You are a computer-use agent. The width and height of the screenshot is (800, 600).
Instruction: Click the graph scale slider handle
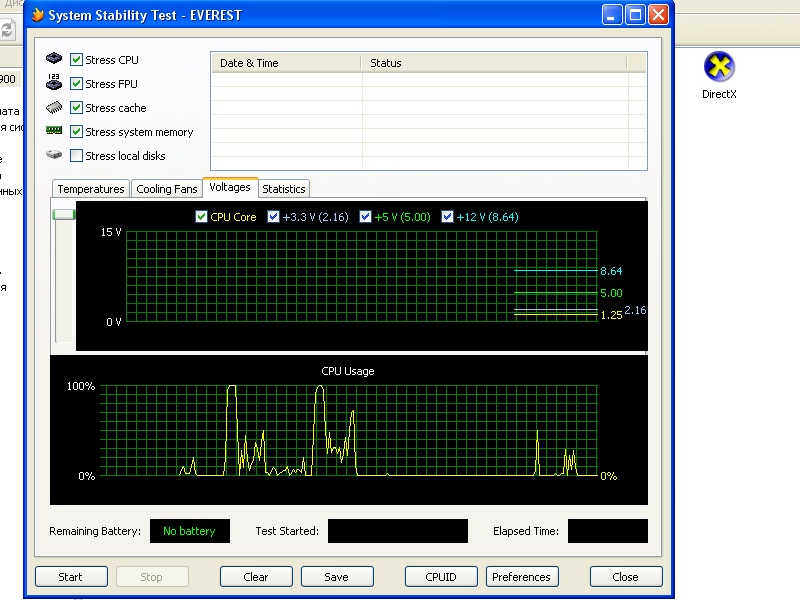(64, 214)
